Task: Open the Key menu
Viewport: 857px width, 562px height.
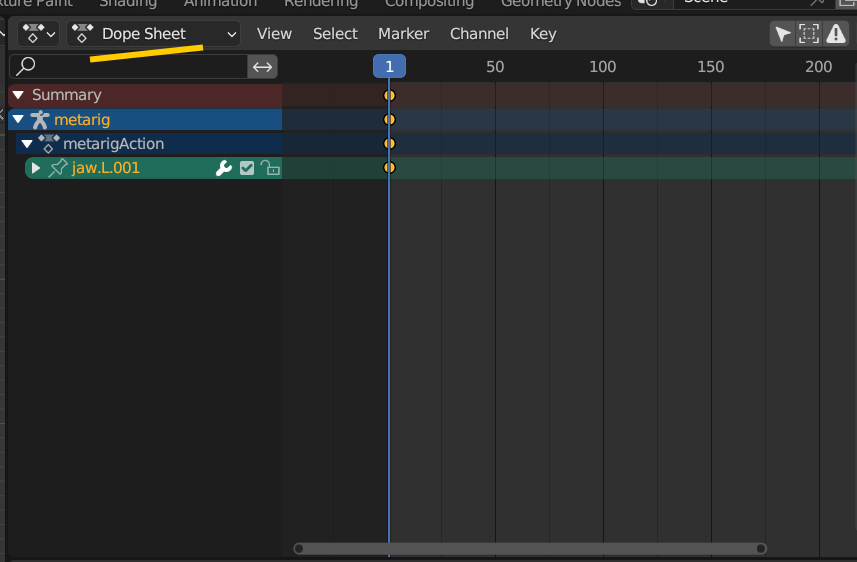Action: coord(543,34)
